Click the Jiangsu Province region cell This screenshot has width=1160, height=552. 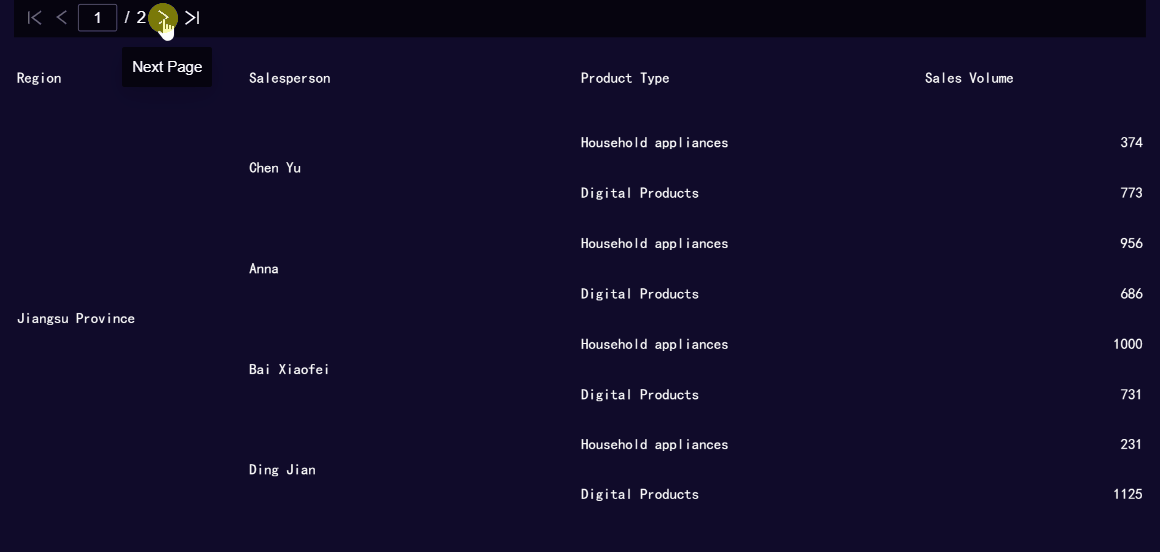(75, 319)
